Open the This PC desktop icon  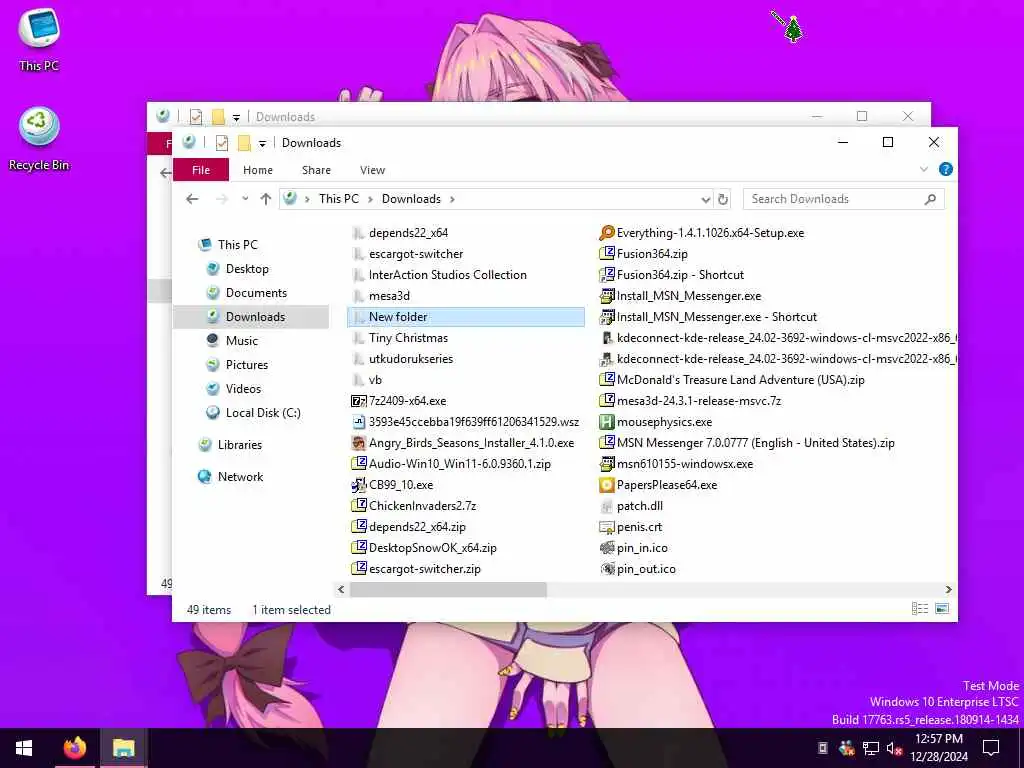39,39
